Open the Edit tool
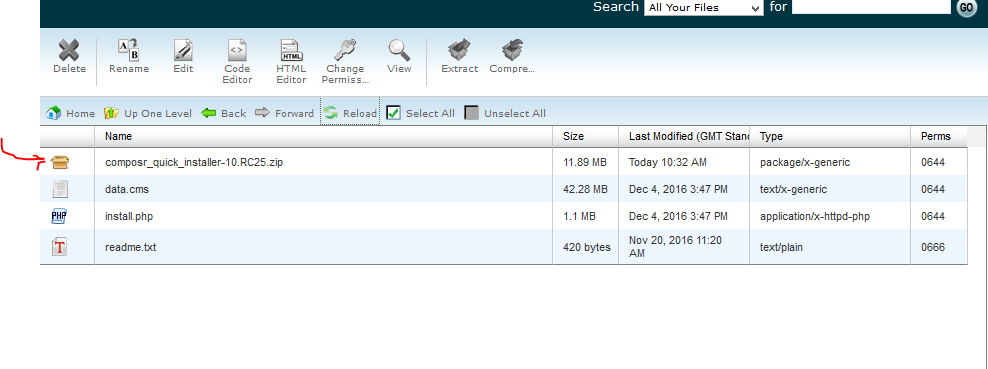Screen dimensions: 988x369 tap(183, 50)
